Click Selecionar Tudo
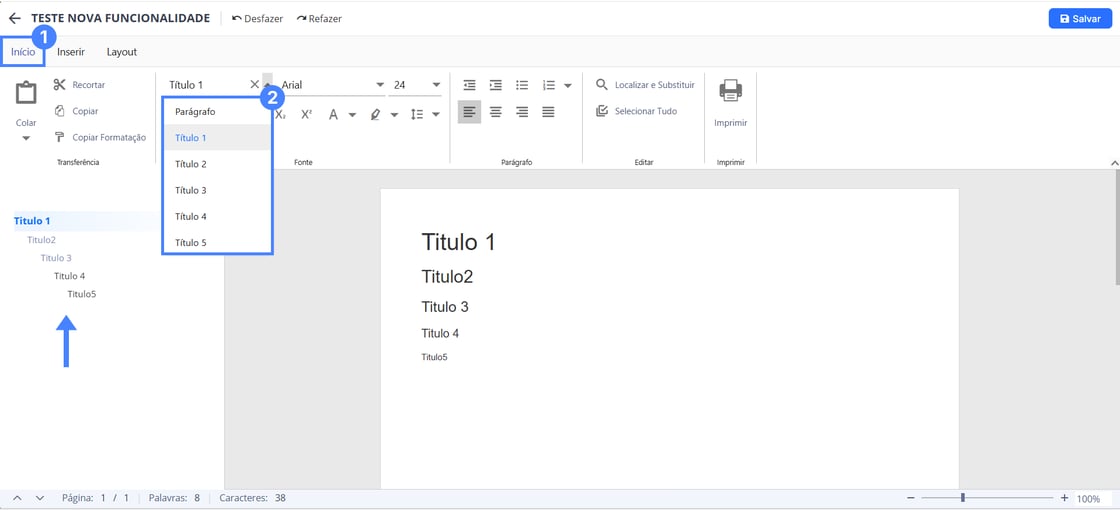Screen dimensions: 1120x510 636,111
